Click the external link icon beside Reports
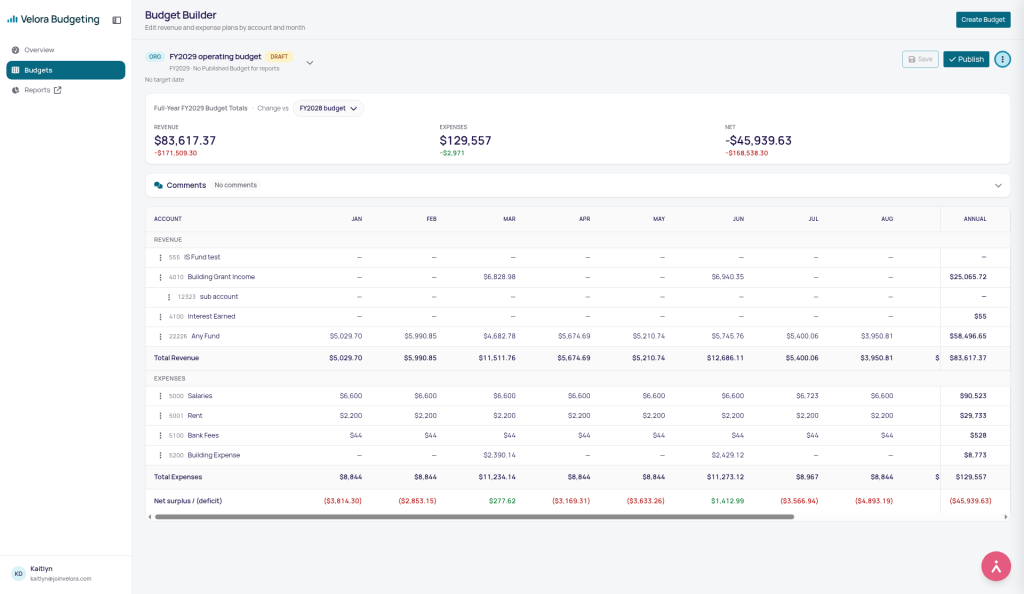This screenshot has width=1024, height=594. (x=57, y=90)
